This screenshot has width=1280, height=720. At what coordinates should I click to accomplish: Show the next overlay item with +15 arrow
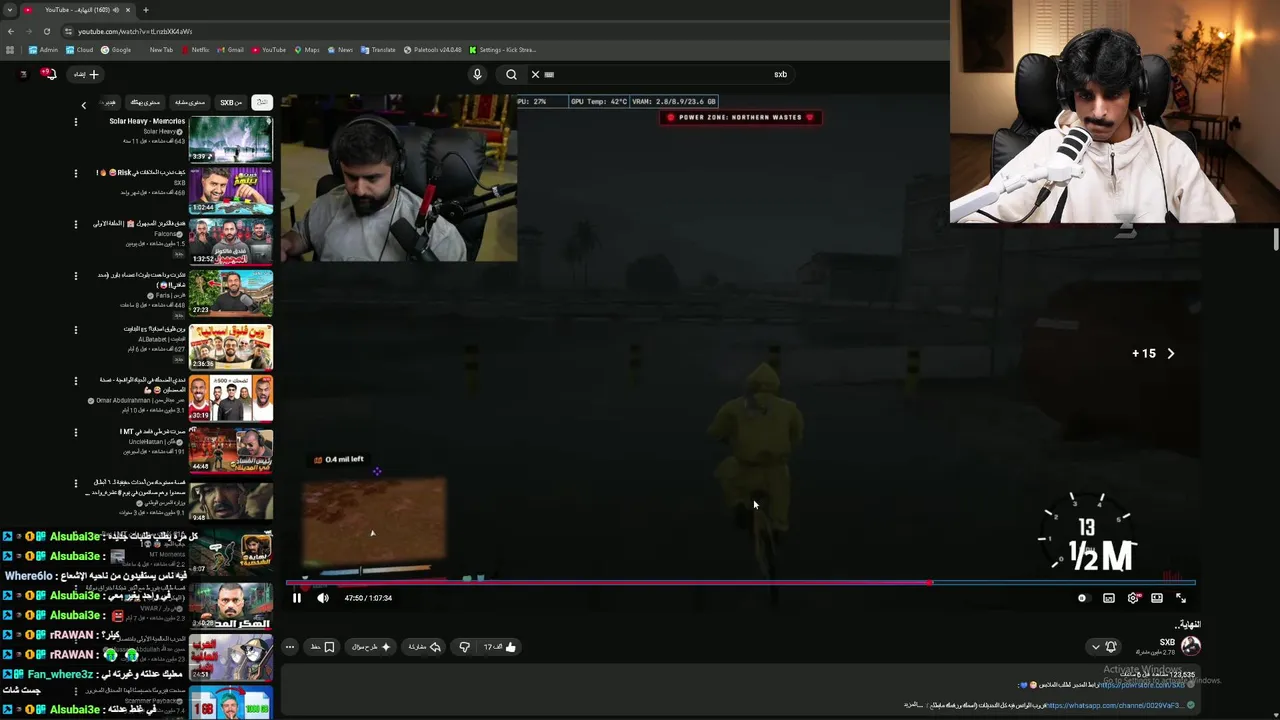point(1171,353)
